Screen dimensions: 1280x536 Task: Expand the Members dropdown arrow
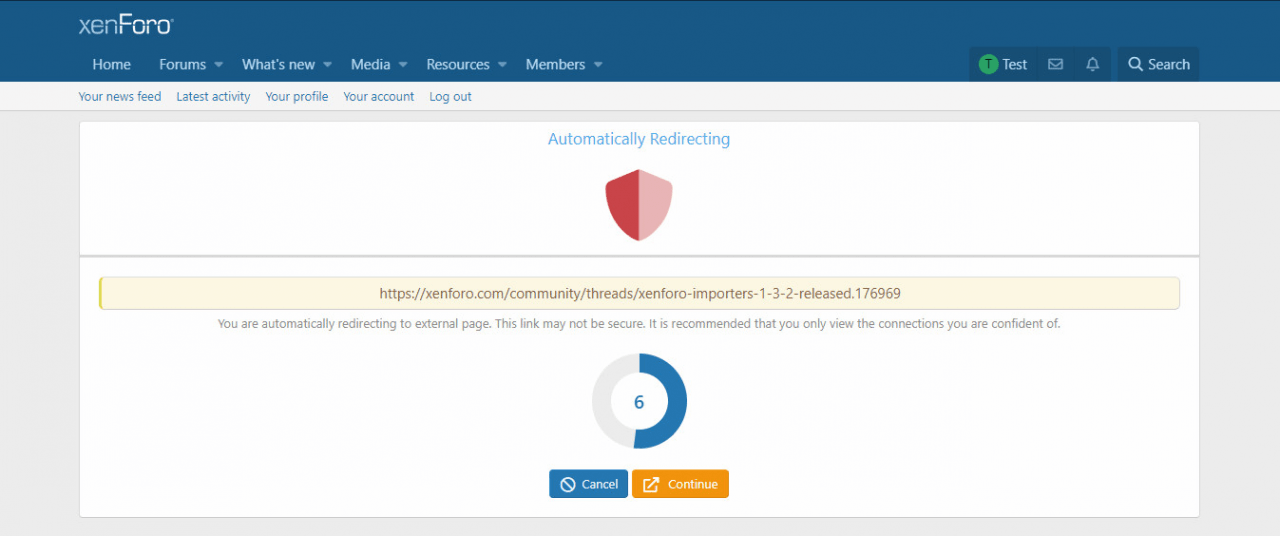[598, 65]
